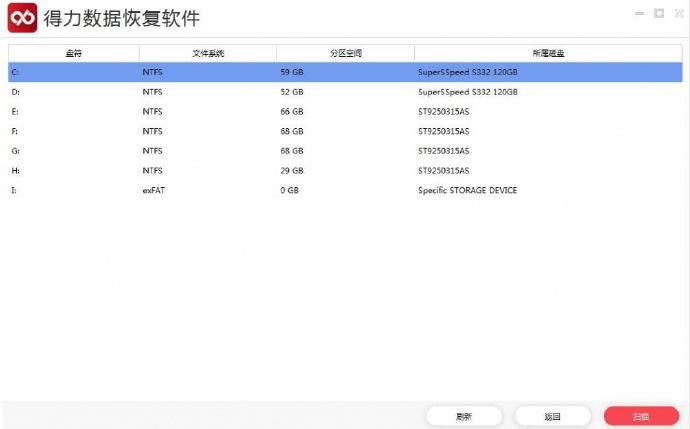Select the D: drive row
The image size is (690, 429).
click(x=345, y=92)
